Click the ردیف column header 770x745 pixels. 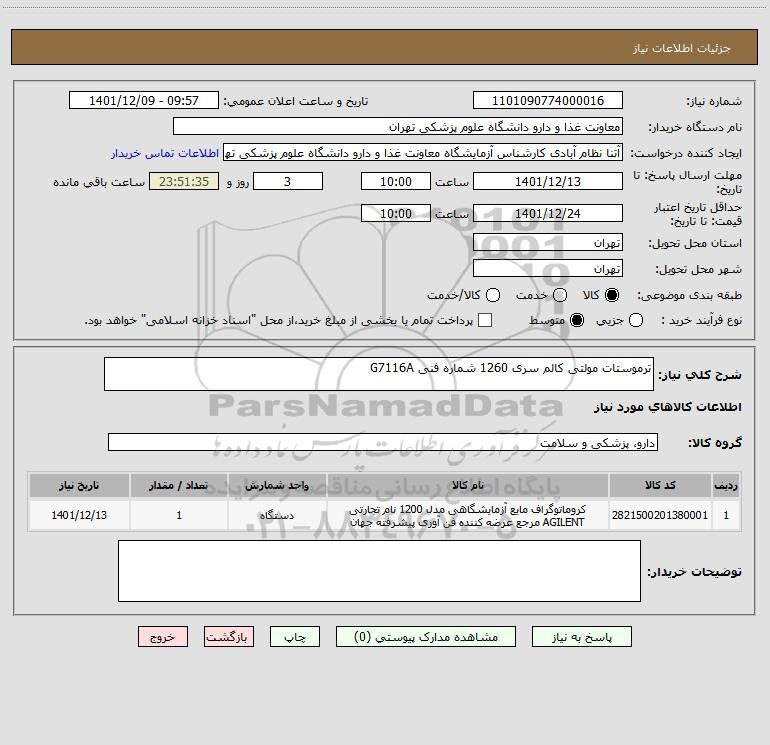click(x=726, y=485)
